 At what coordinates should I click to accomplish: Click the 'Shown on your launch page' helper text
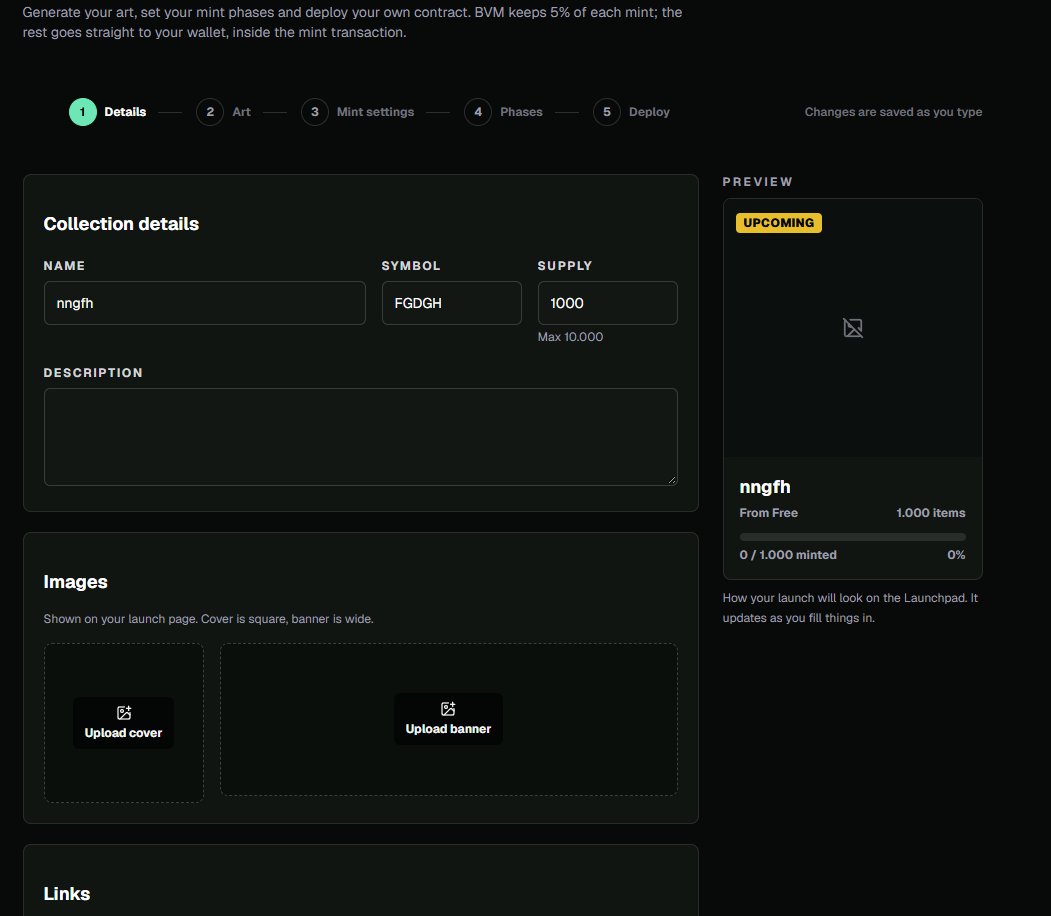pyautogui.click(x=208, y=618)
